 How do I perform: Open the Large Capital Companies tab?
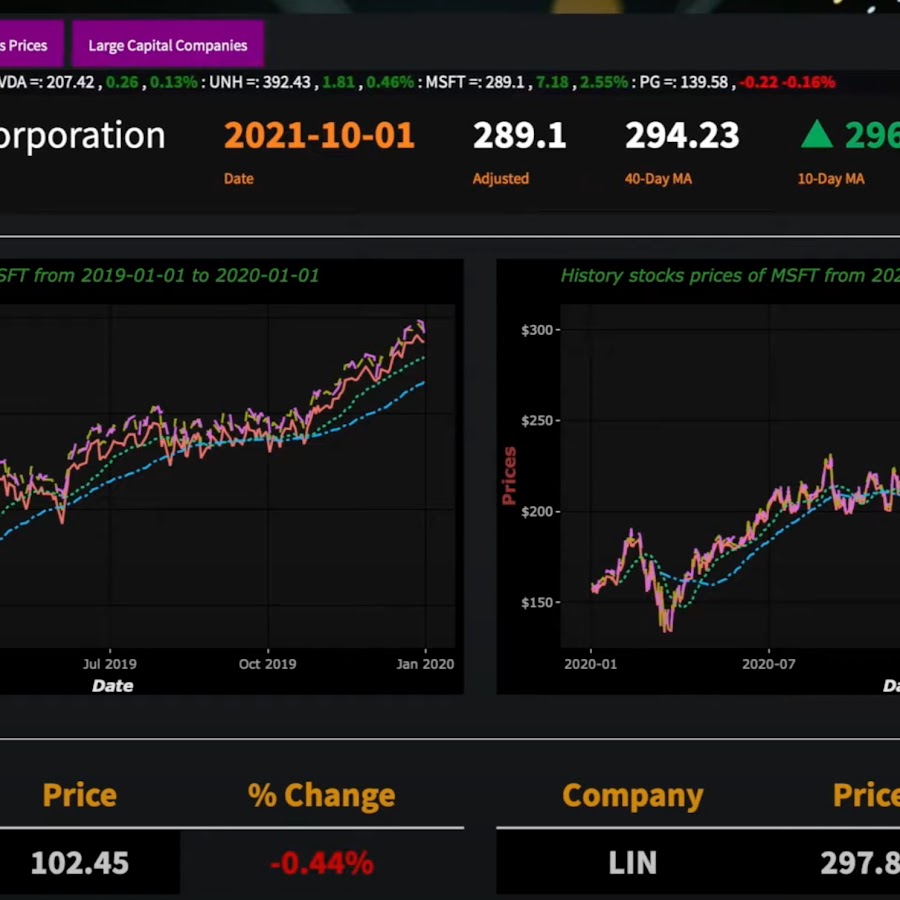(168, 45)
